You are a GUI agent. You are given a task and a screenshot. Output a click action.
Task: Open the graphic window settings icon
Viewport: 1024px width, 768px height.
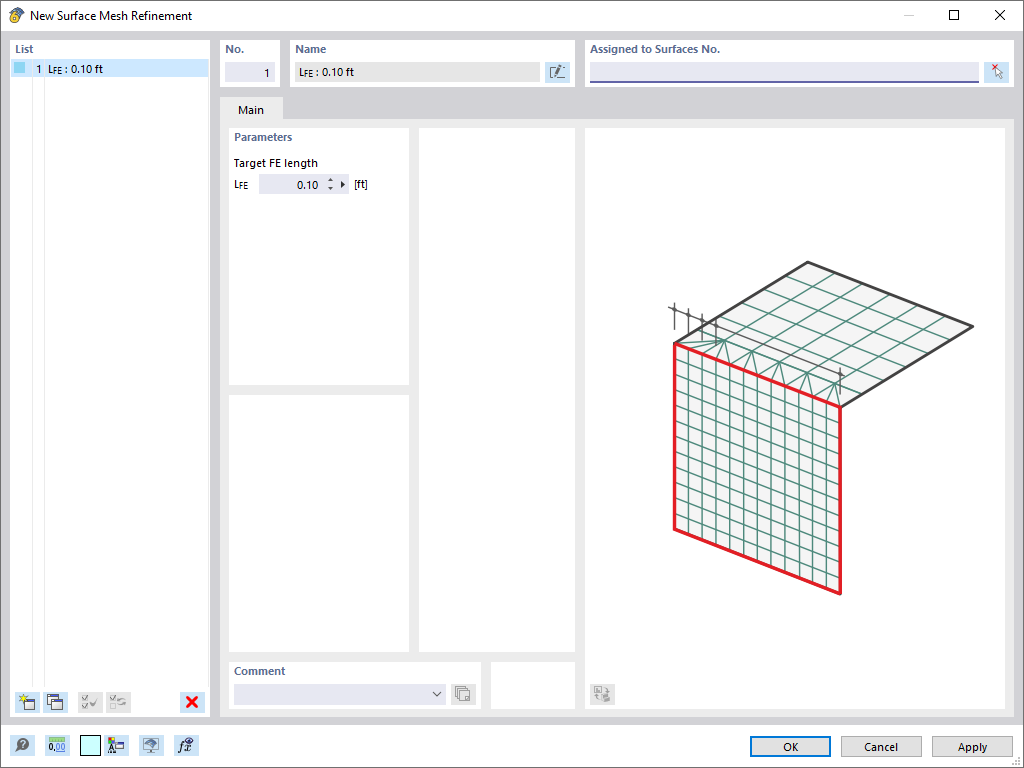point(151,745)
